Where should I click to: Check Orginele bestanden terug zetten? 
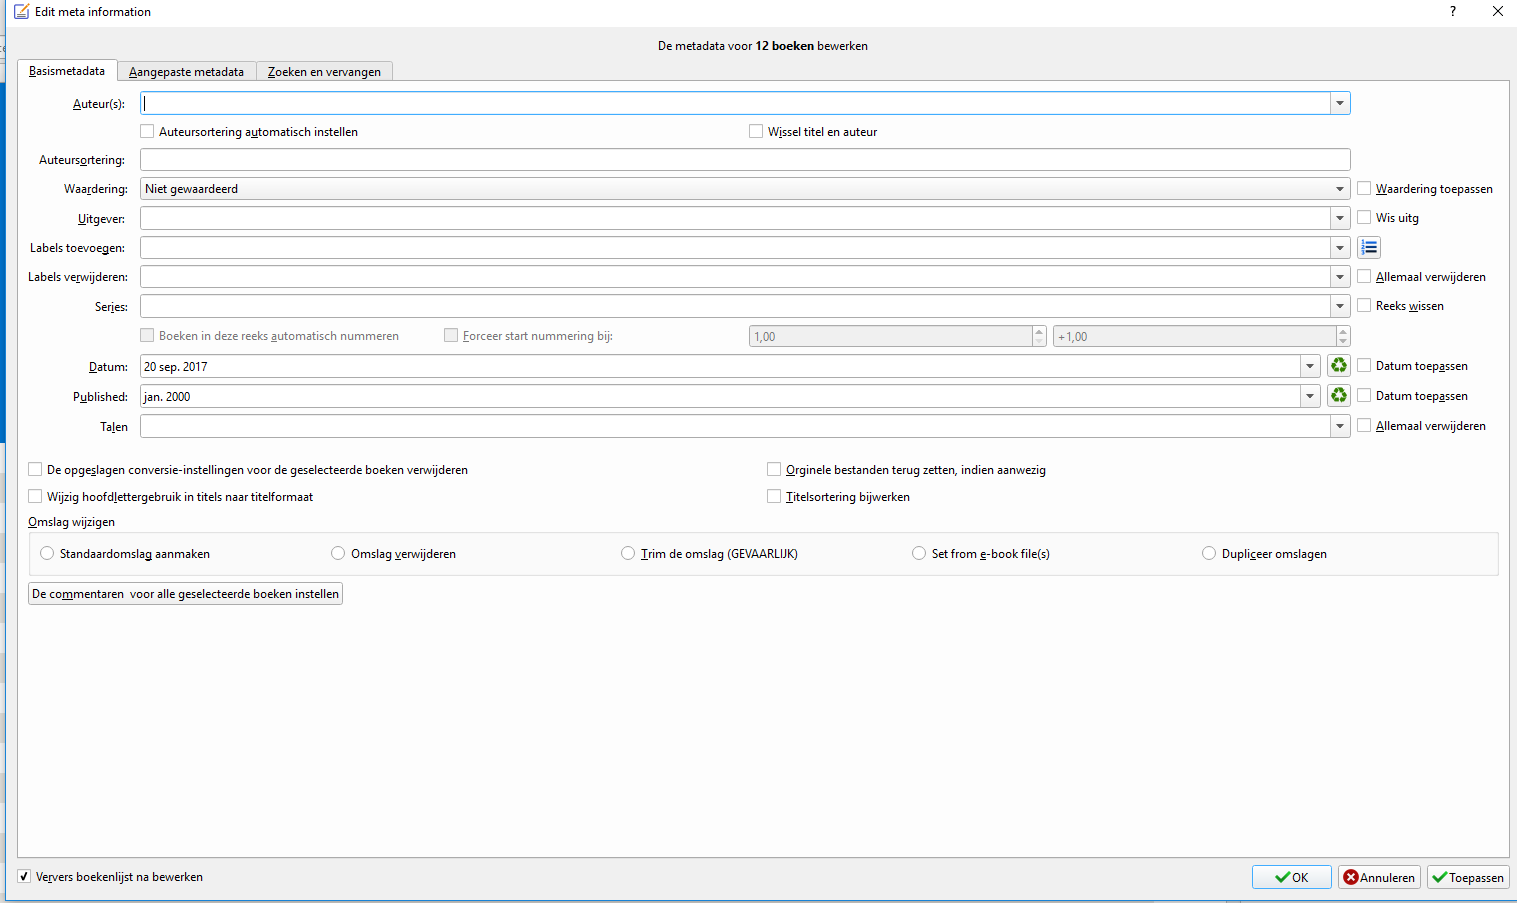pyautogui.click(x=774, y=469)
